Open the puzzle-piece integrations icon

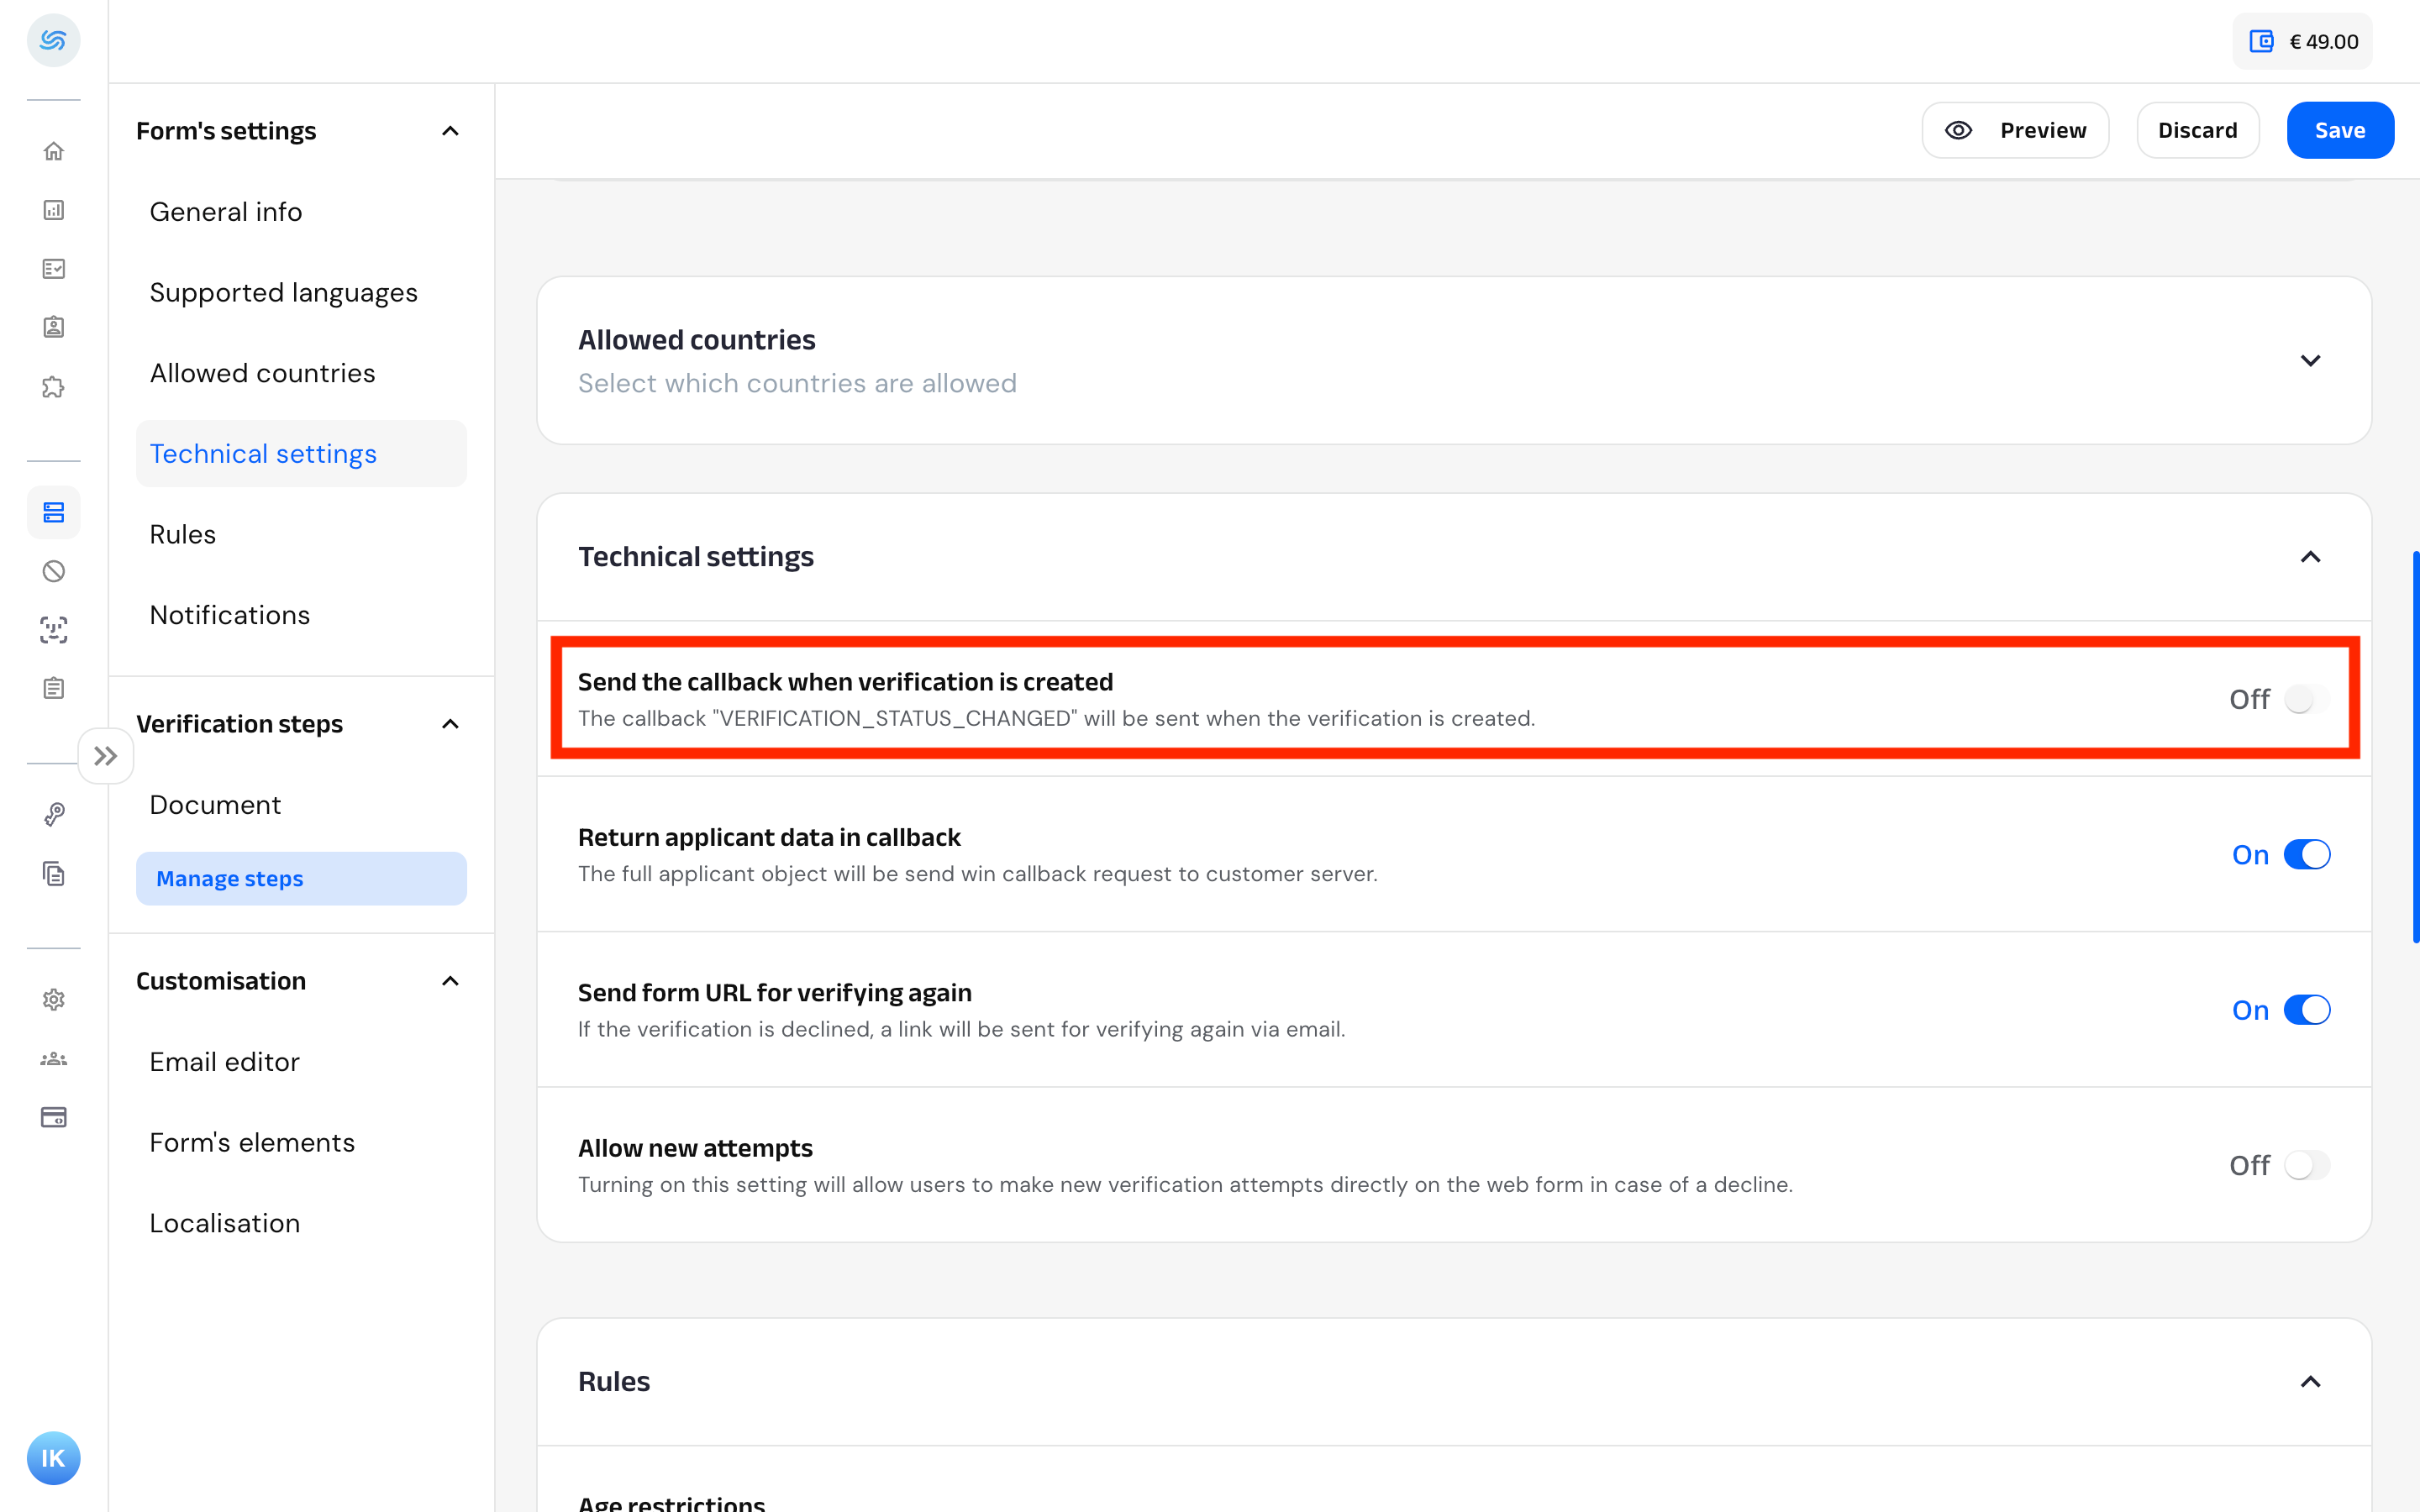point(54,387)
